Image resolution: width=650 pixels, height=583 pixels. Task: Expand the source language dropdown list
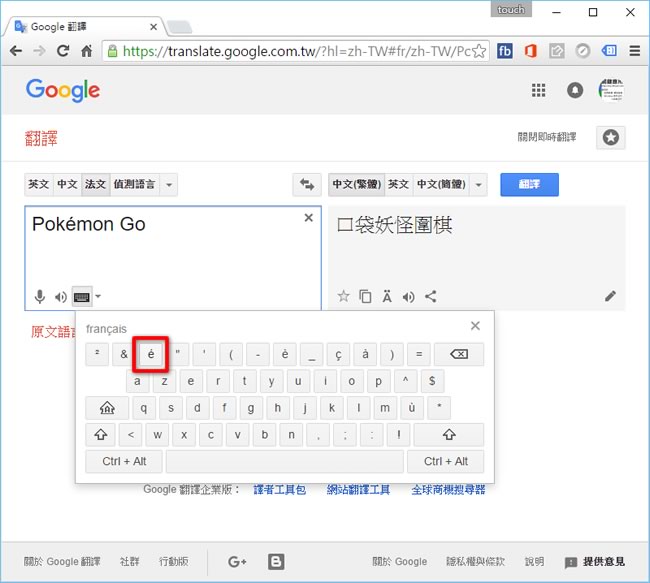click(x=169, y=185)
